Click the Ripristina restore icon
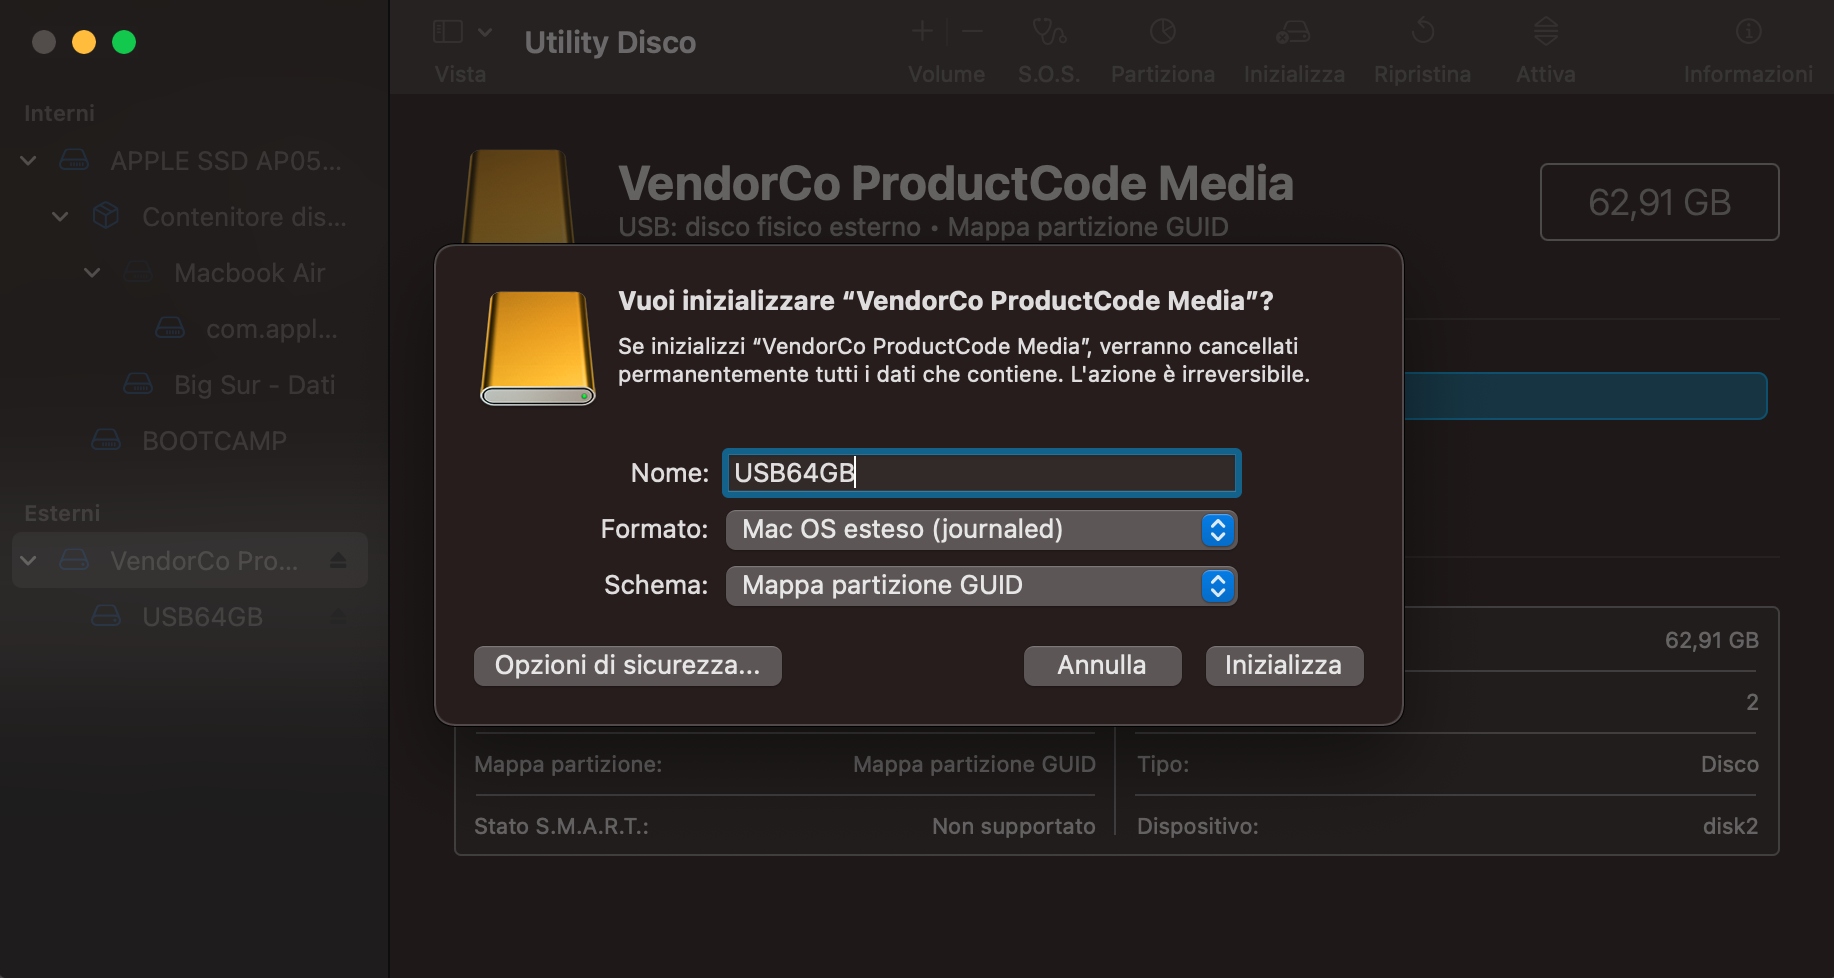1834x978 pixels. [x=1422, y=33]
